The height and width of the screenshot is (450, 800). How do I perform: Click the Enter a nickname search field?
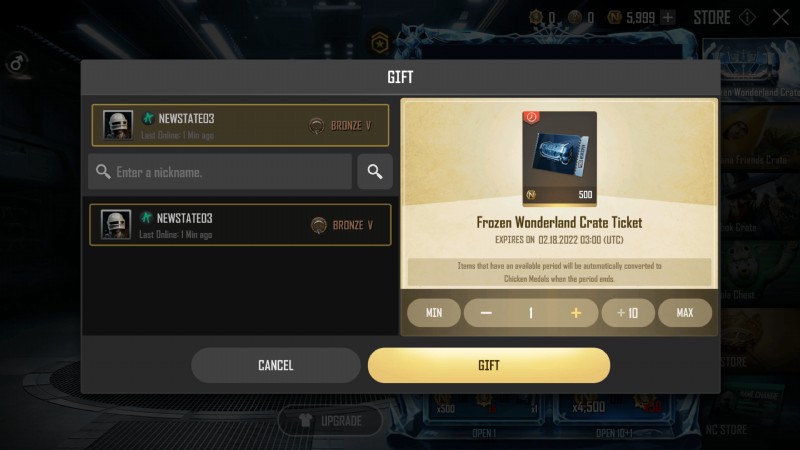point(220,172)
